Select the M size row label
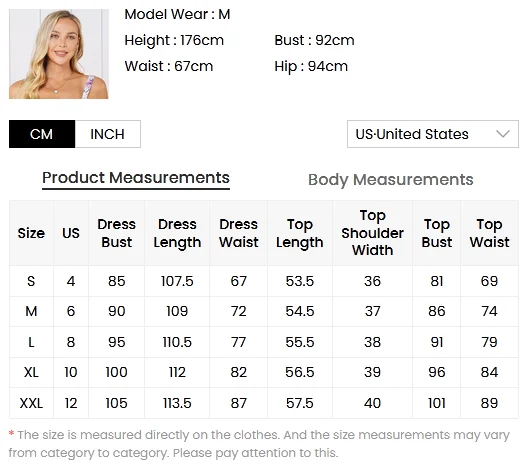Screen dimensions: 530x470 31,311
